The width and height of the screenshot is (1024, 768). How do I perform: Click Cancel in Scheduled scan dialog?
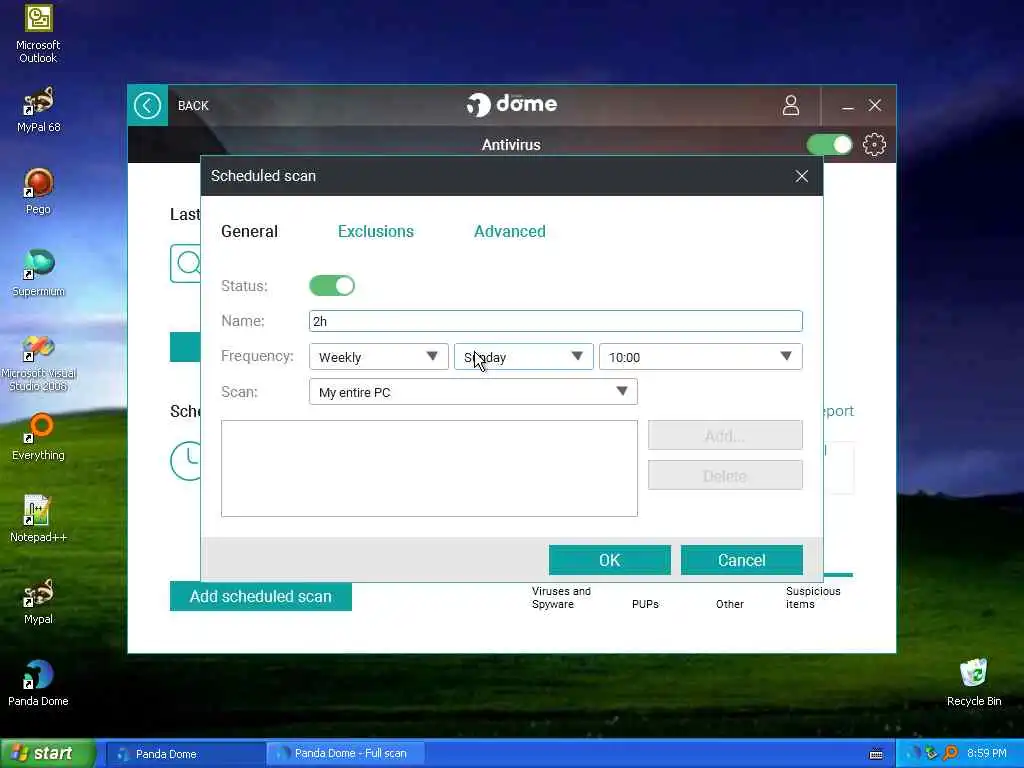coord(741,560)
